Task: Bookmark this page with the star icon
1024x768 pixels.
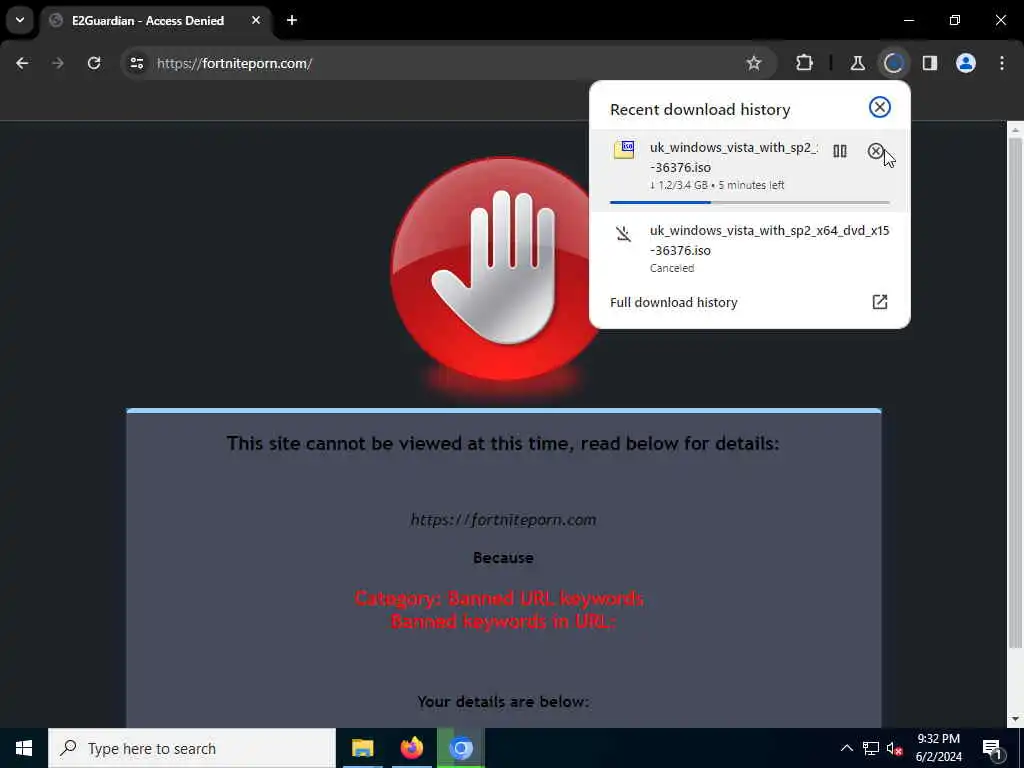Action: (x=754, y=63)
